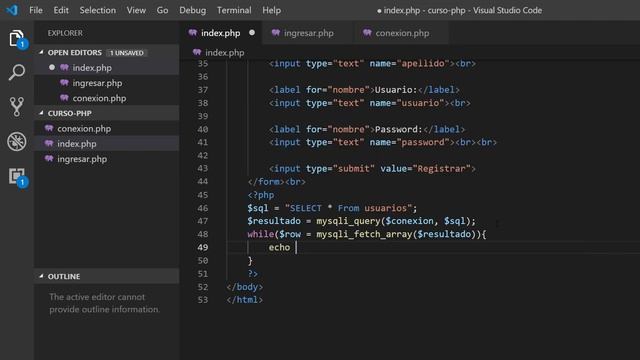640x360 pixels.
Task: Open conexion.php in CURSO-PHP folder
Action: pos(107,129)
